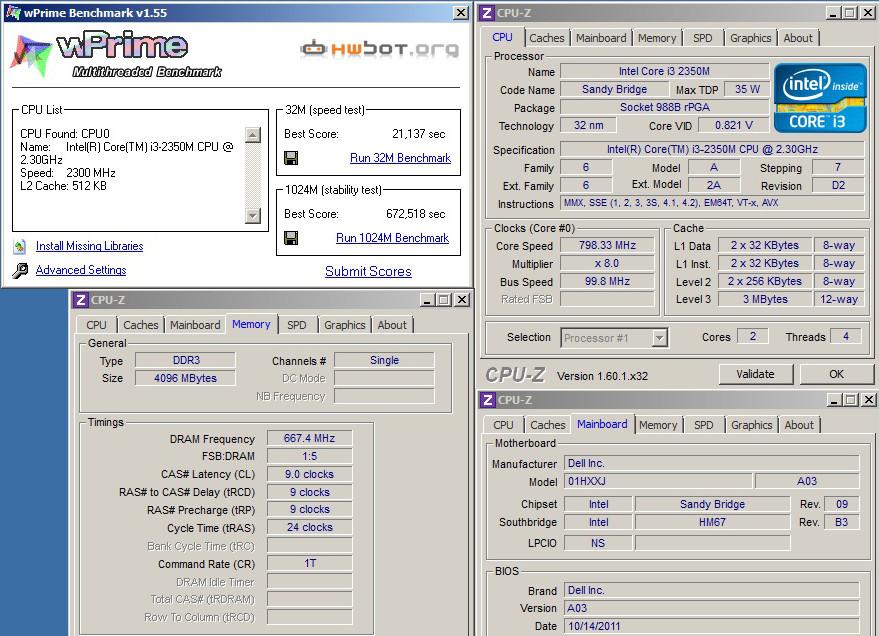Select About tab in CPU-Z Mainboard window
The image size is (879, 636).
[x=799, y=425]
